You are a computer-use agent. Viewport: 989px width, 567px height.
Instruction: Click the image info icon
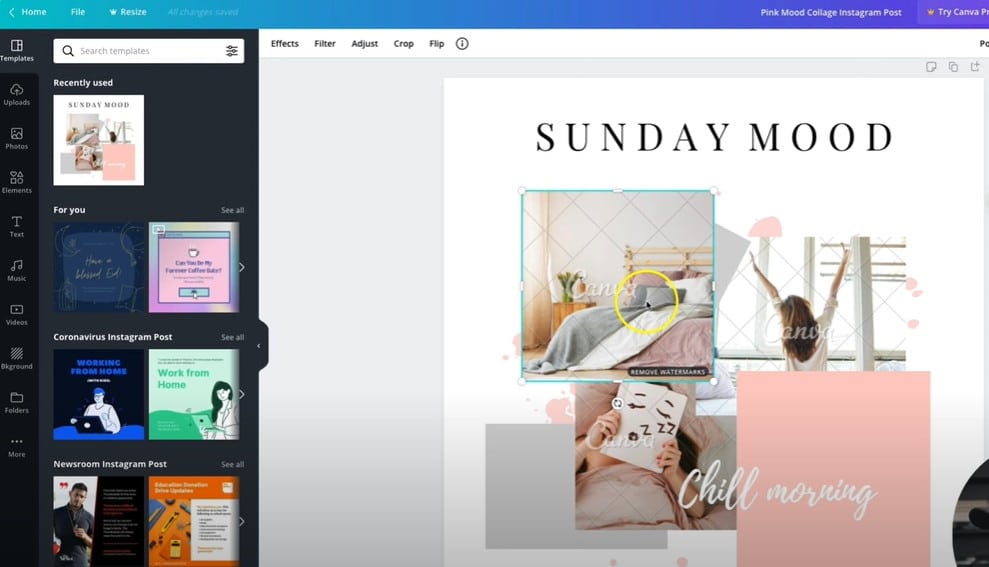tap(462, 44)
